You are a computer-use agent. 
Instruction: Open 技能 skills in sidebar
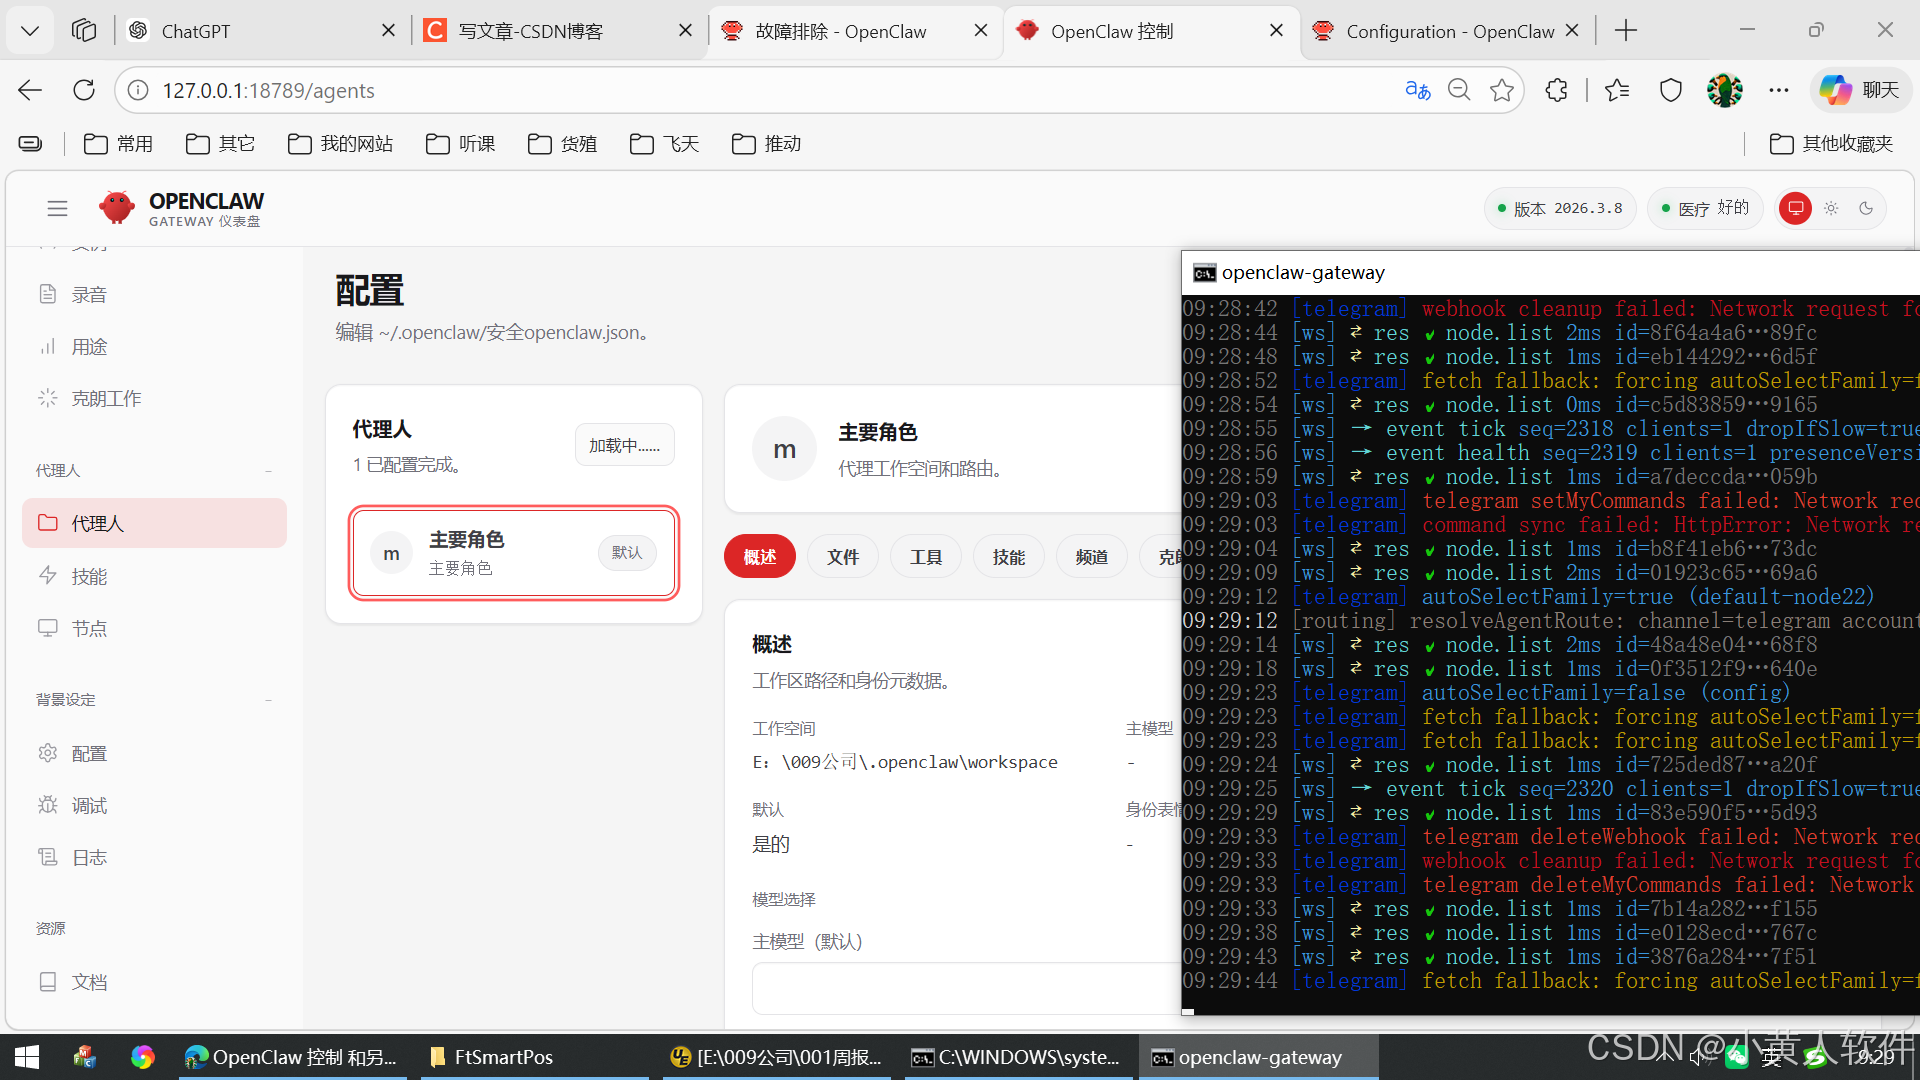pos(88,576)
